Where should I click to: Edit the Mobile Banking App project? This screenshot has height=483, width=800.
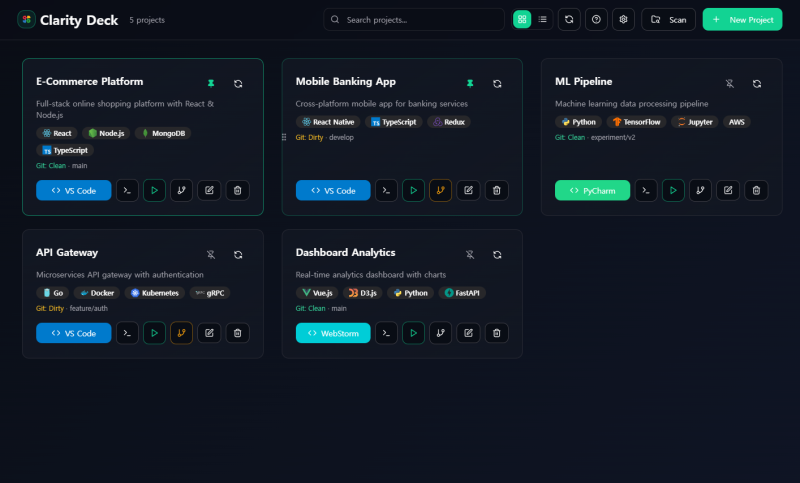pyautogui.click(x=468, y=190)
